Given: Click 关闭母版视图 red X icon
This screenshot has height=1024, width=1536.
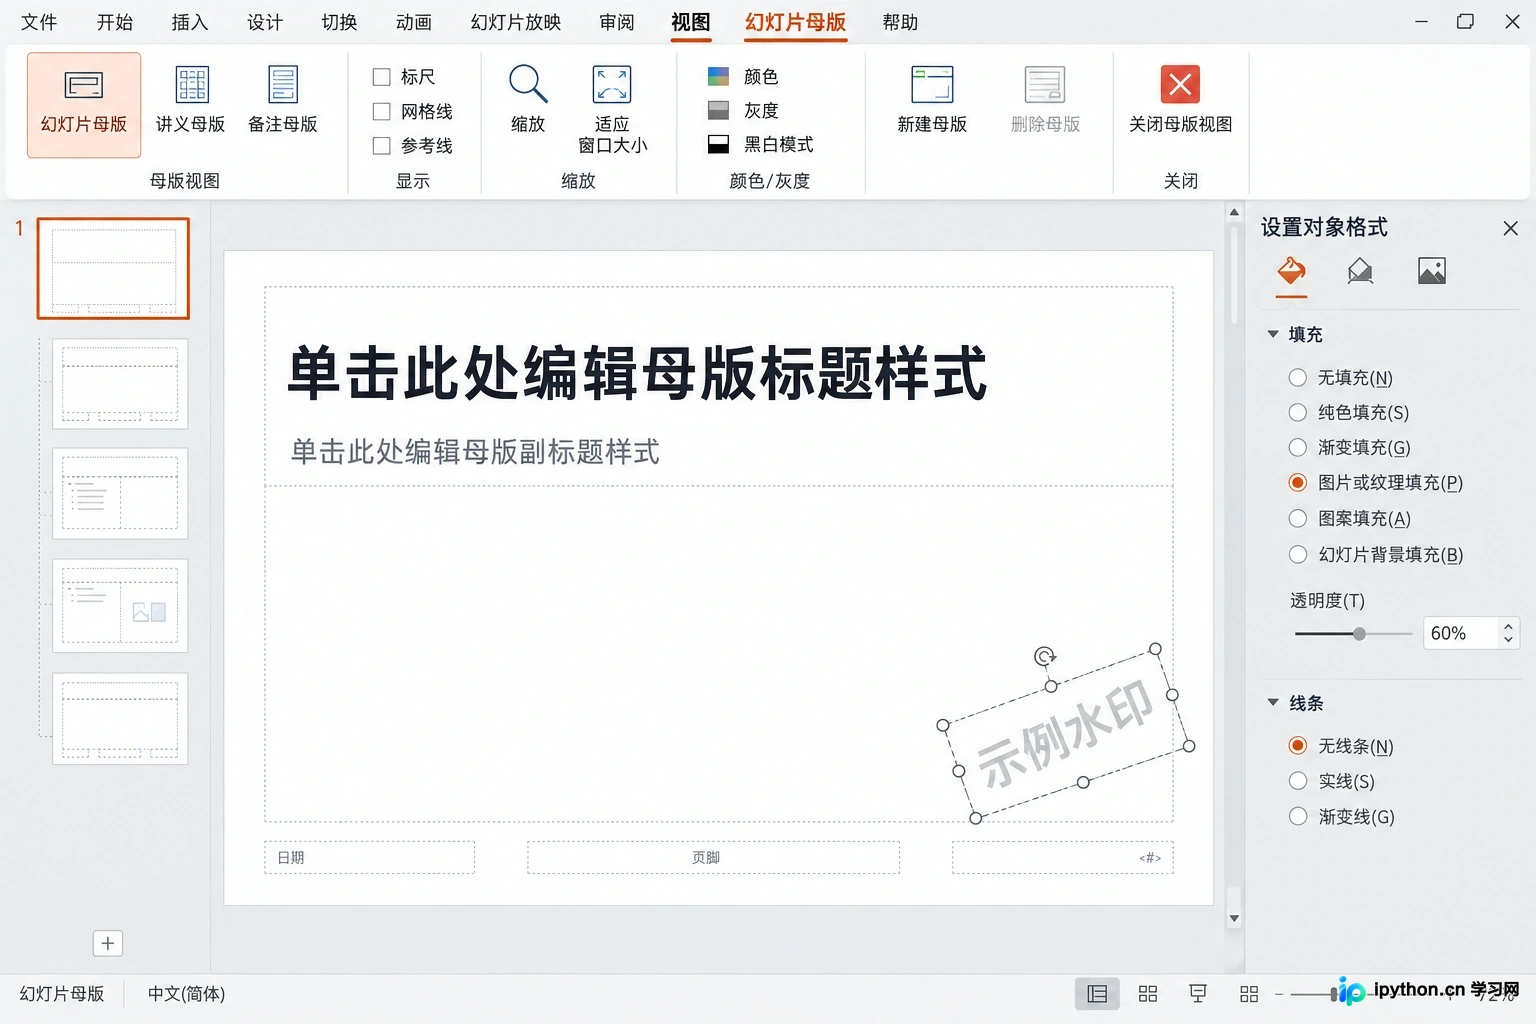Looking at the screenshot, I should (1180, 85).
